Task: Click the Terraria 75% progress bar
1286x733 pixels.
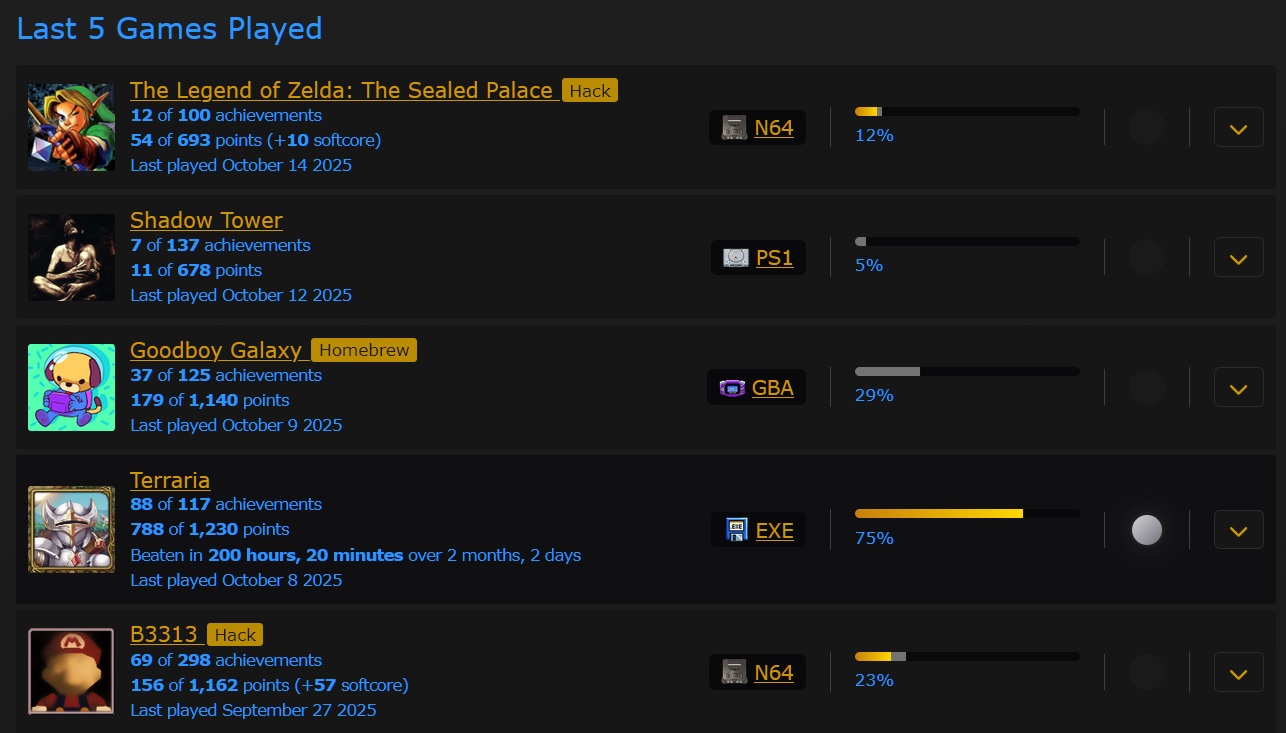Action: pyautogui.click(x=966, y=514)
